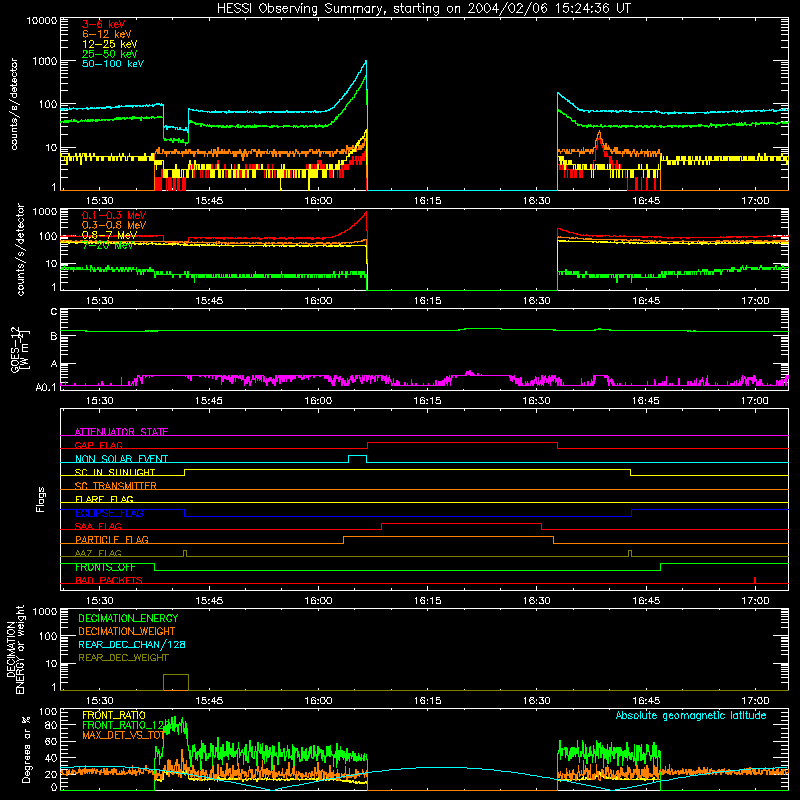
Task: Select the GAP_FLAG label
Action: [x=98, y=445]
